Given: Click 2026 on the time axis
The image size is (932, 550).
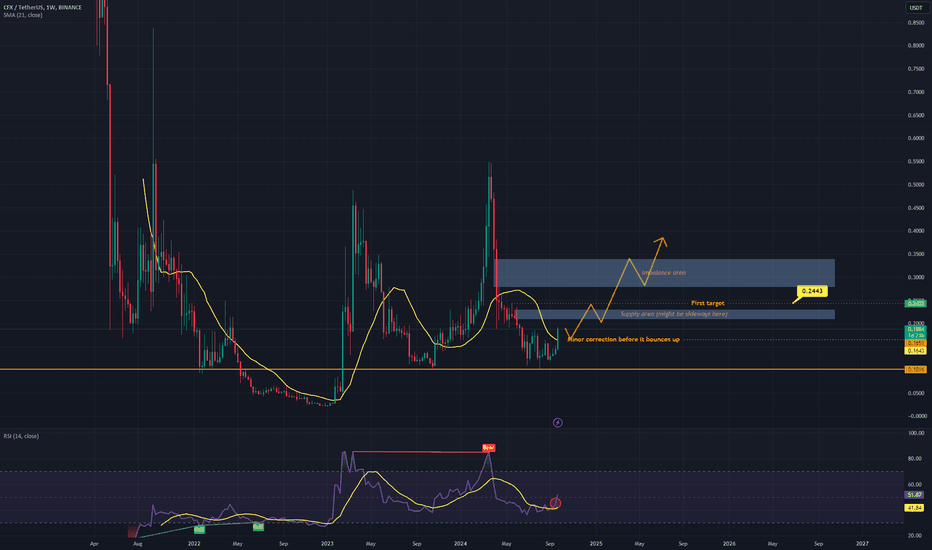Looking at the screenshot, I should point(729,543).
